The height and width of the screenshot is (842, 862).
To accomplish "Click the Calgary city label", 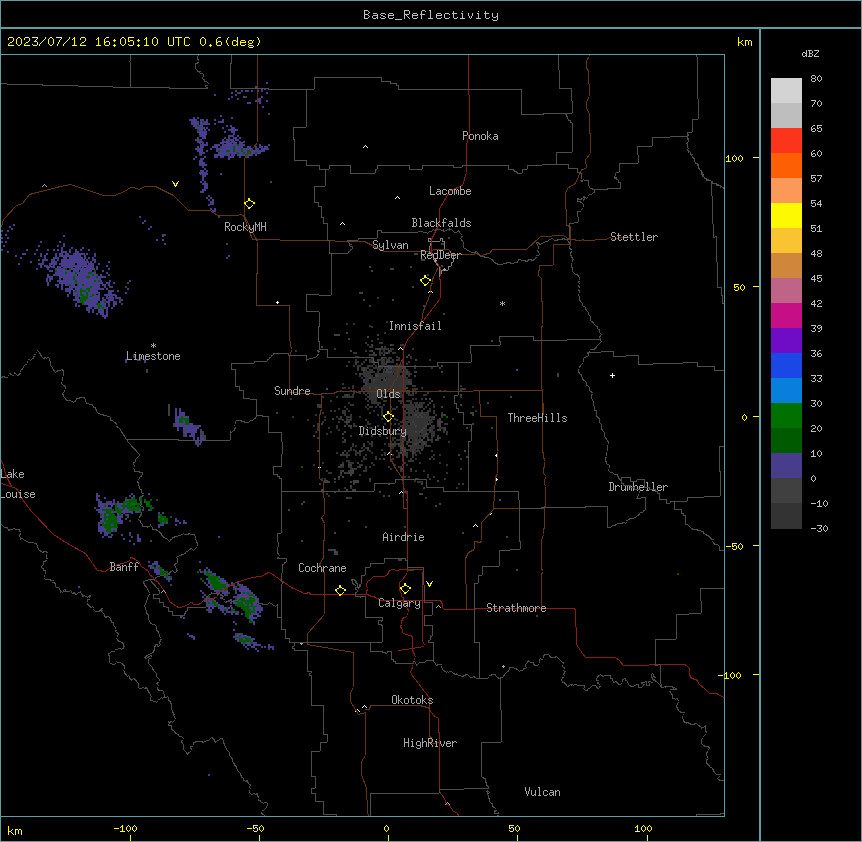I will tap(399, 603).
